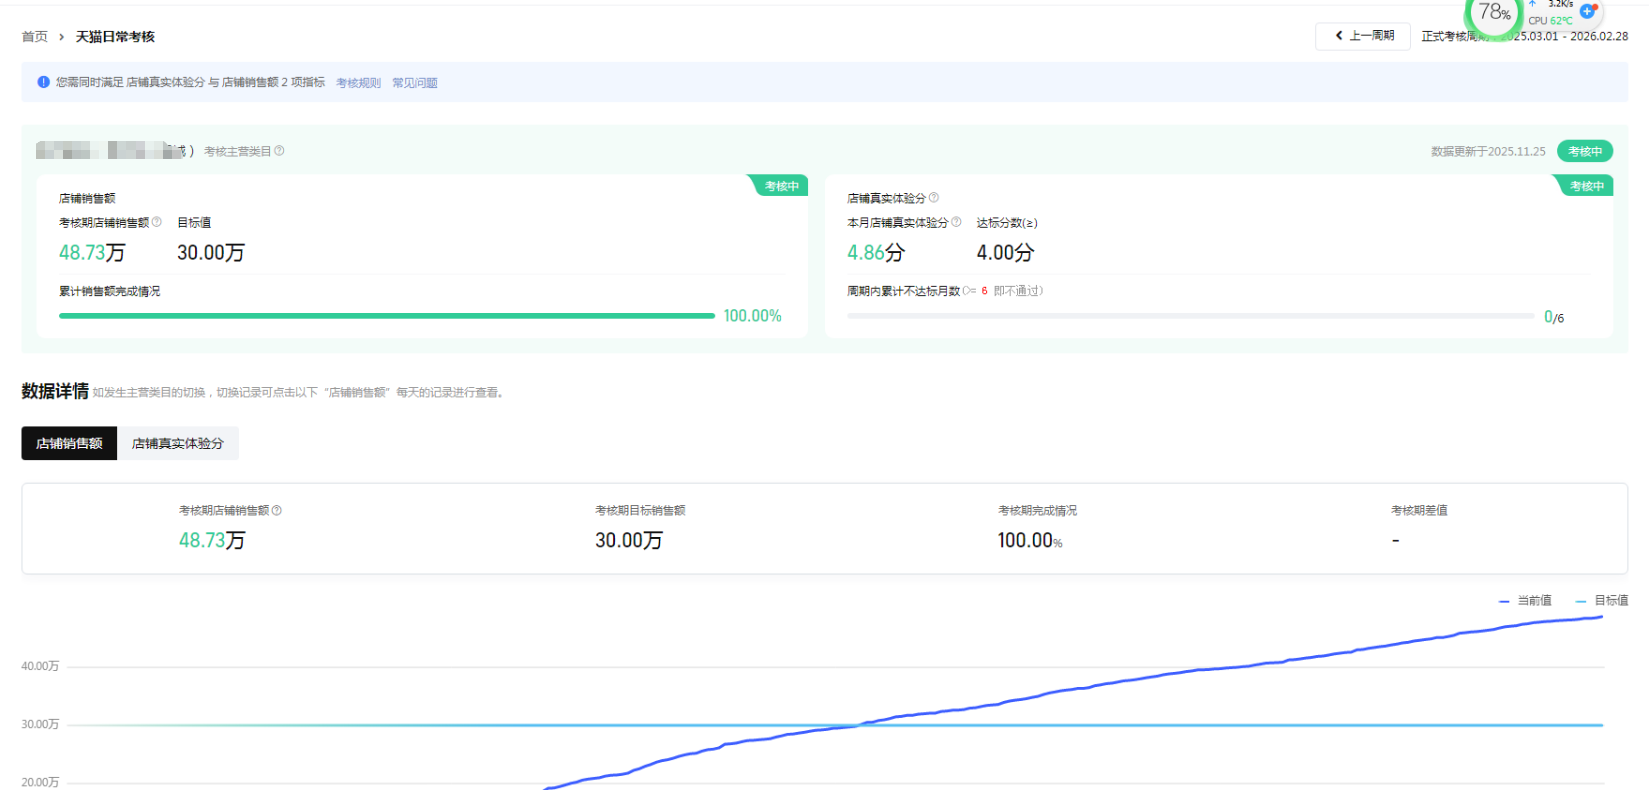Select the 店铺销售额 tab
The width and height of the screenshot is (1649, 790).
click(69, 443)
